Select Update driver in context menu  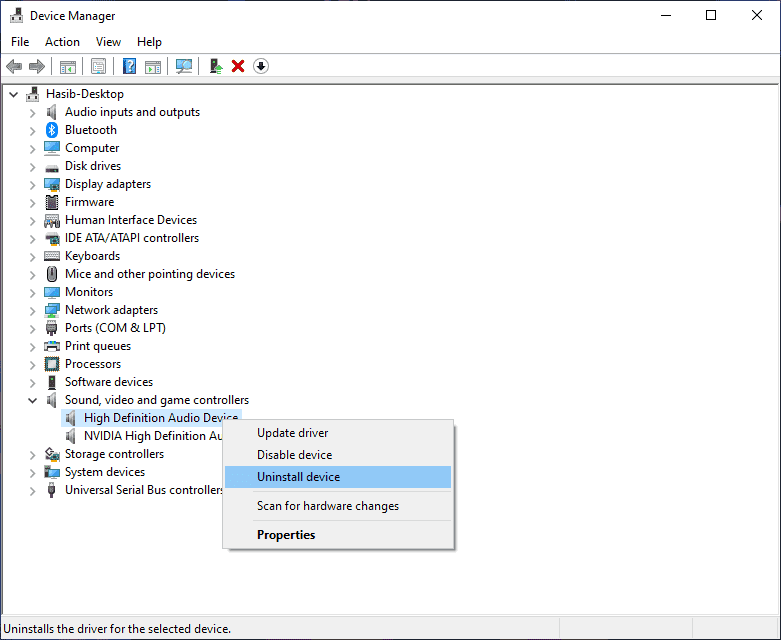pos(292,433)
